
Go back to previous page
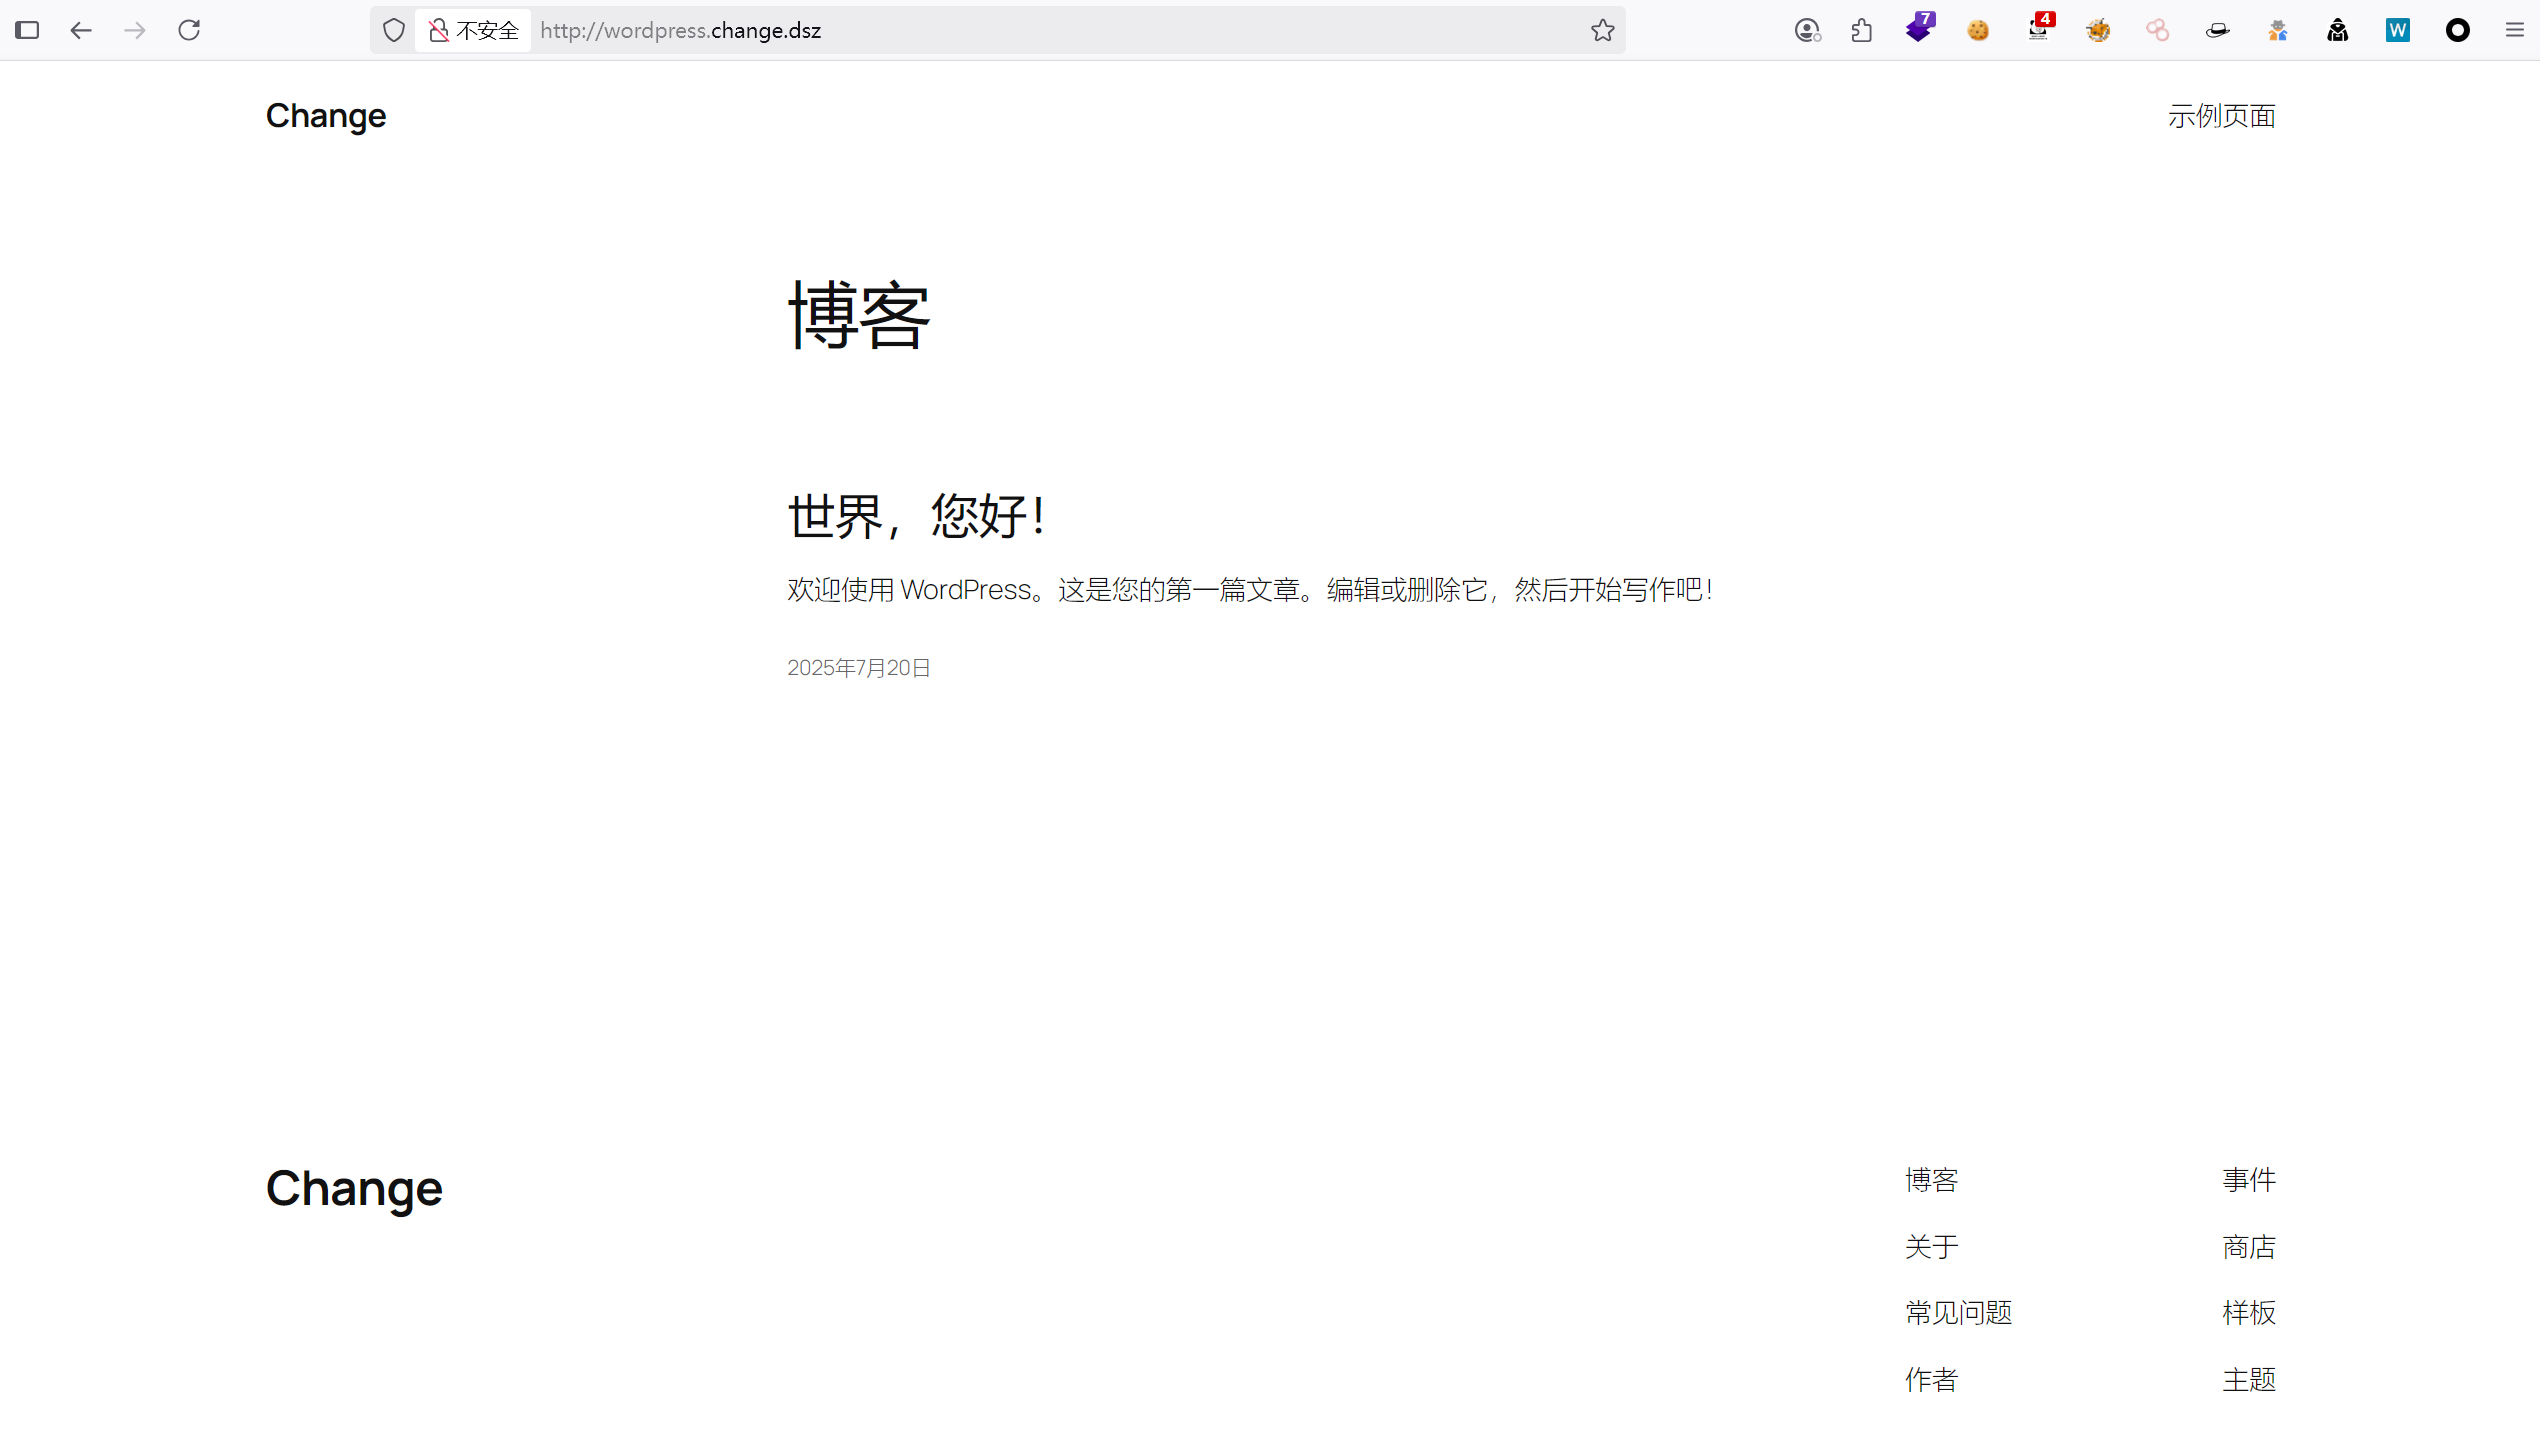81,30
